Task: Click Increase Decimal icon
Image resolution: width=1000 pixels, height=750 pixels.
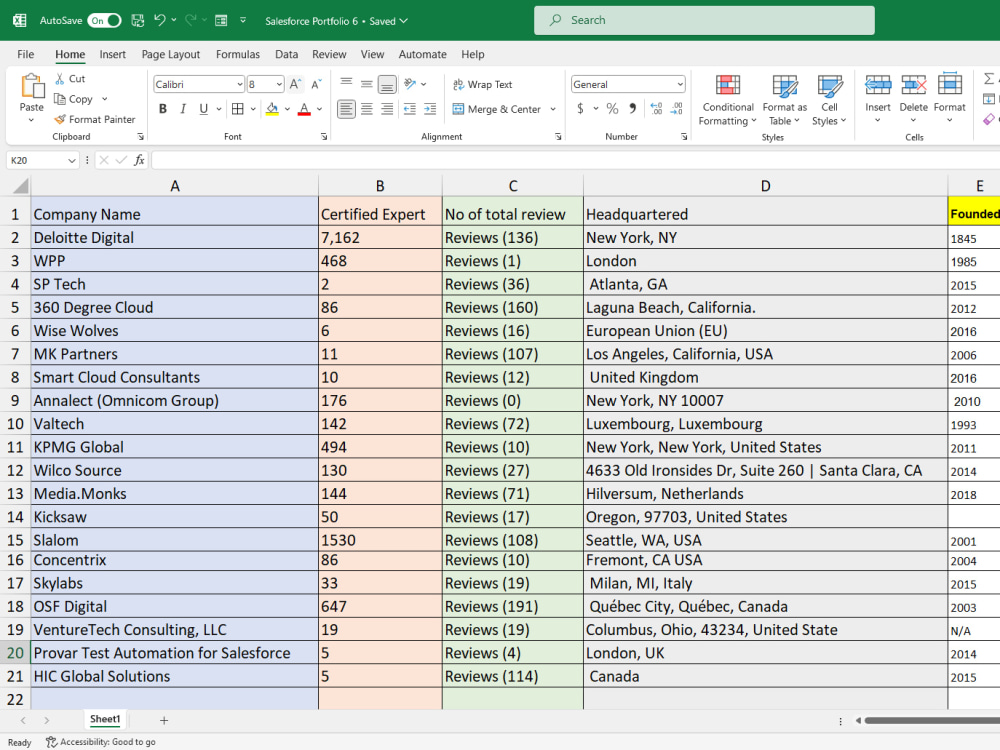Action: pyautogui.click(x=657, y=108)
